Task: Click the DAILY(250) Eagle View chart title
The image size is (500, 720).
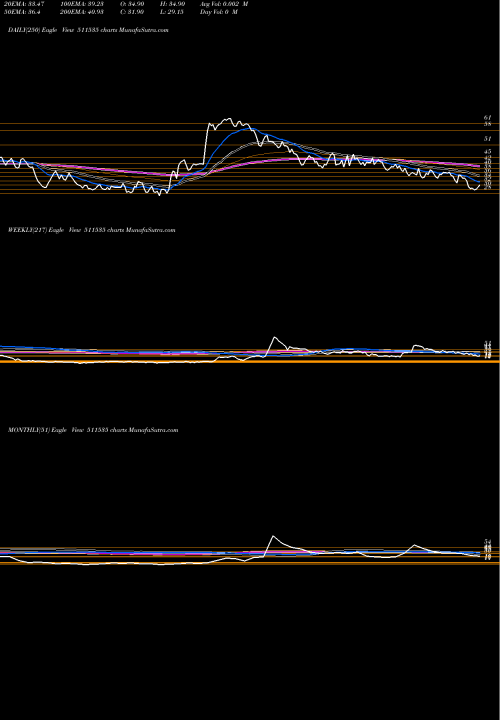Action: [88, 30]
